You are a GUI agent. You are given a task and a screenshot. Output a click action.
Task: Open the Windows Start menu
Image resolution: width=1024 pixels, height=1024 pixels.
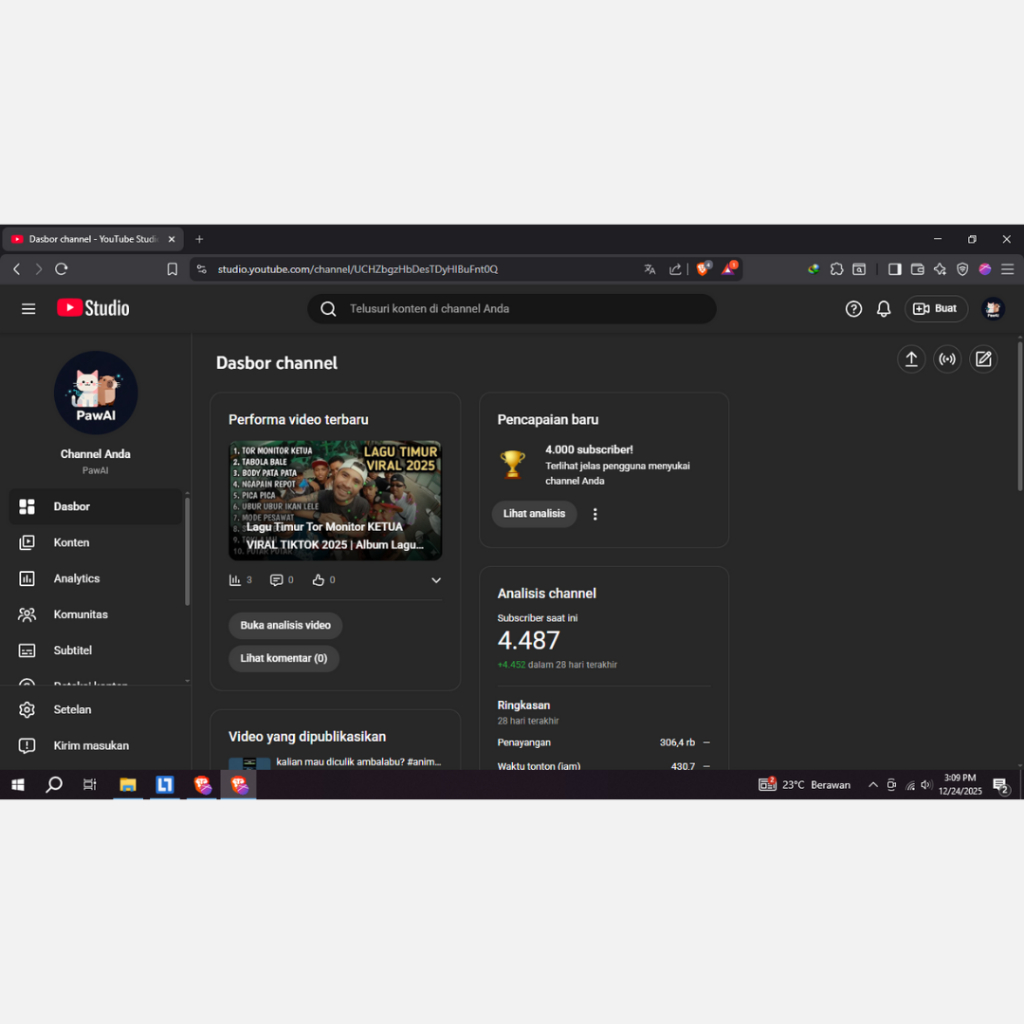(18, 784)
